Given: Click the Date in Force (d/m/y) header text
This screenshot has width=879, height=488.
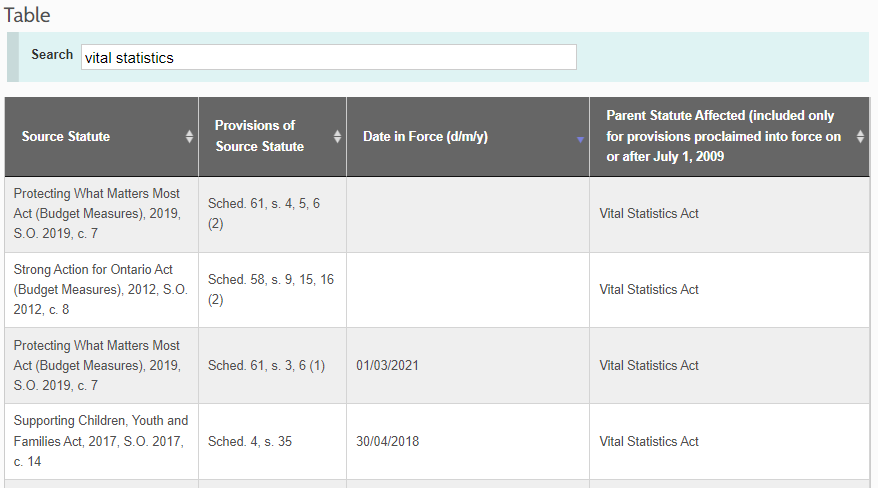Looking at the screenshot, I should point(425,137).
